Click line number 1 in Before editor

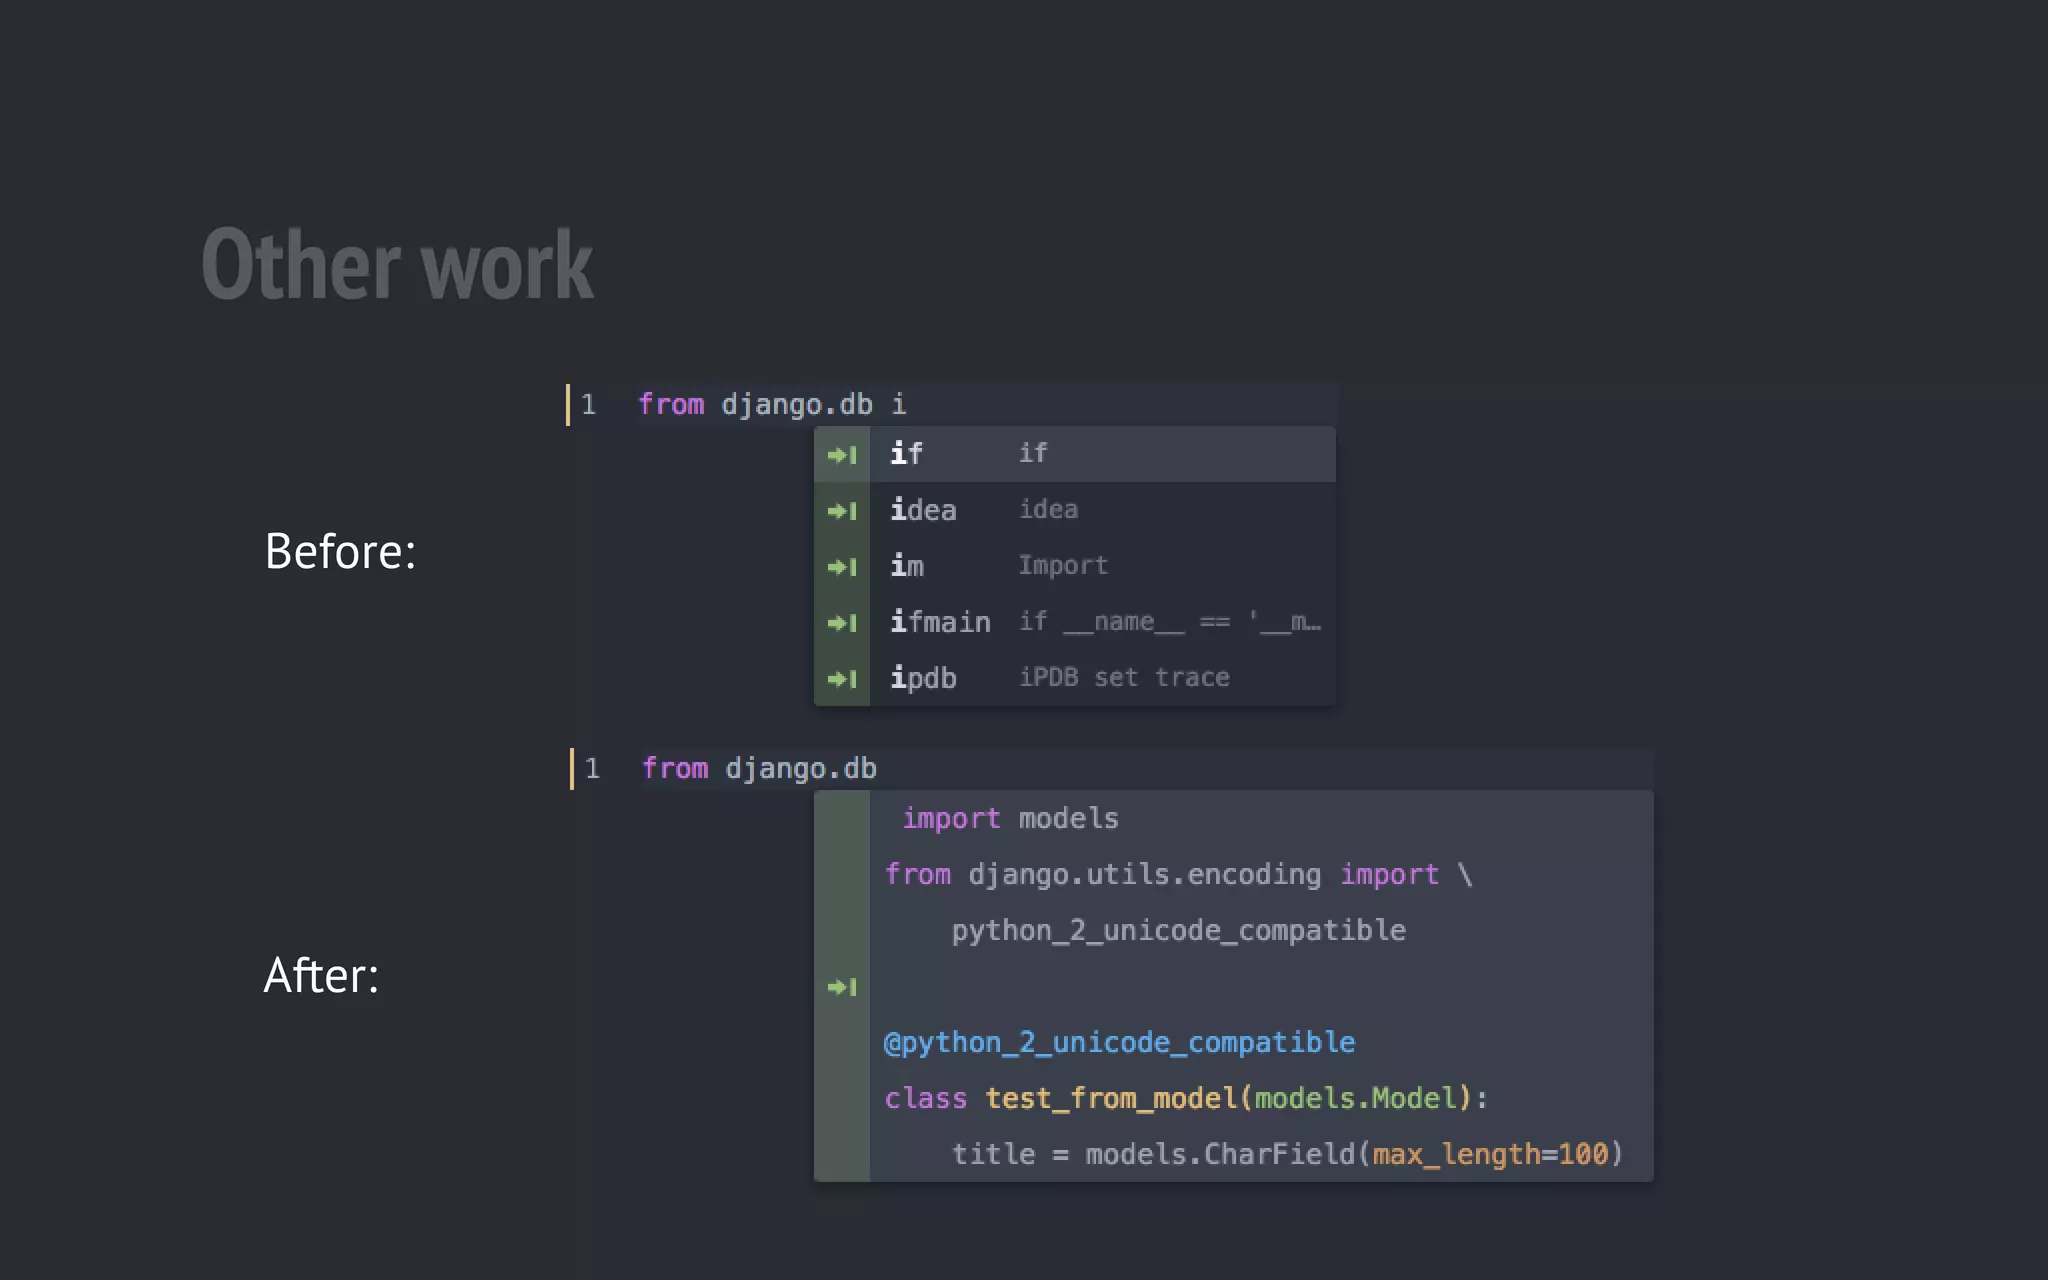588,405
